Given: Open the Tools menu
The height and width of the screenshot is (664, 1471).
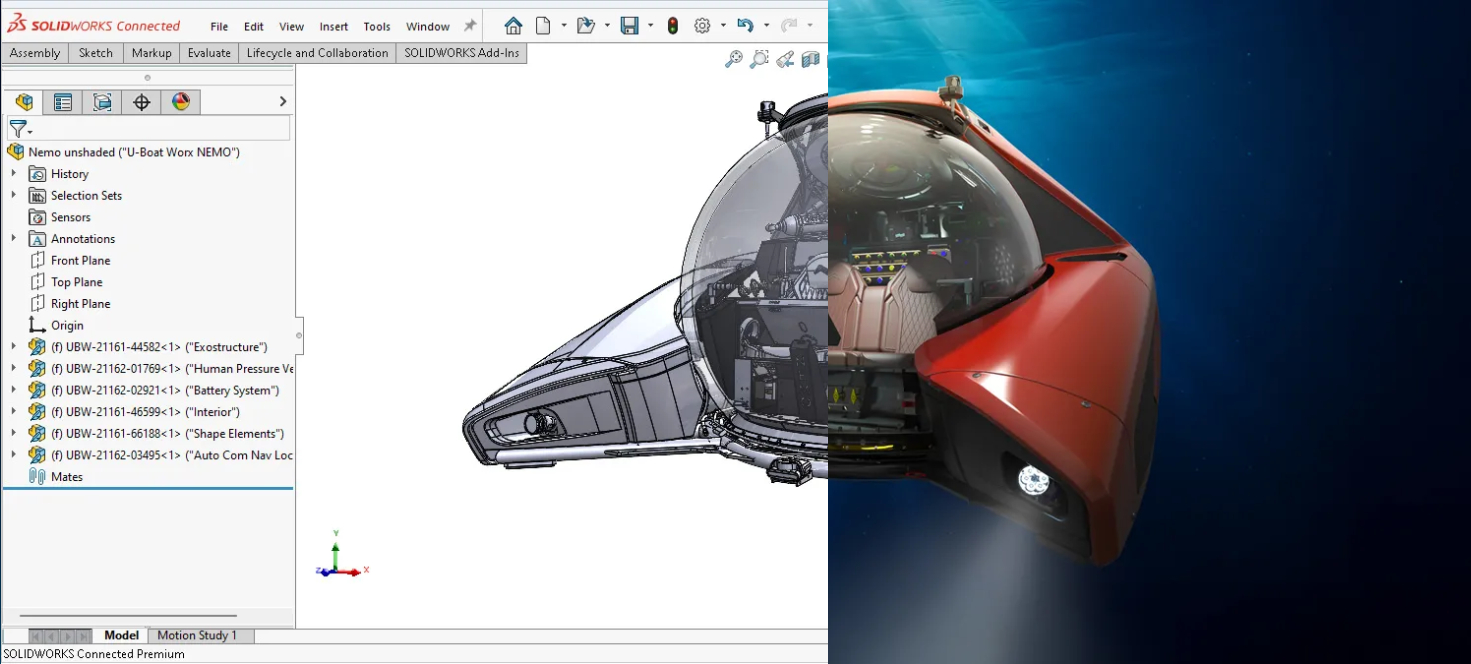Looking at the screenshot, I should coord(377,26).
